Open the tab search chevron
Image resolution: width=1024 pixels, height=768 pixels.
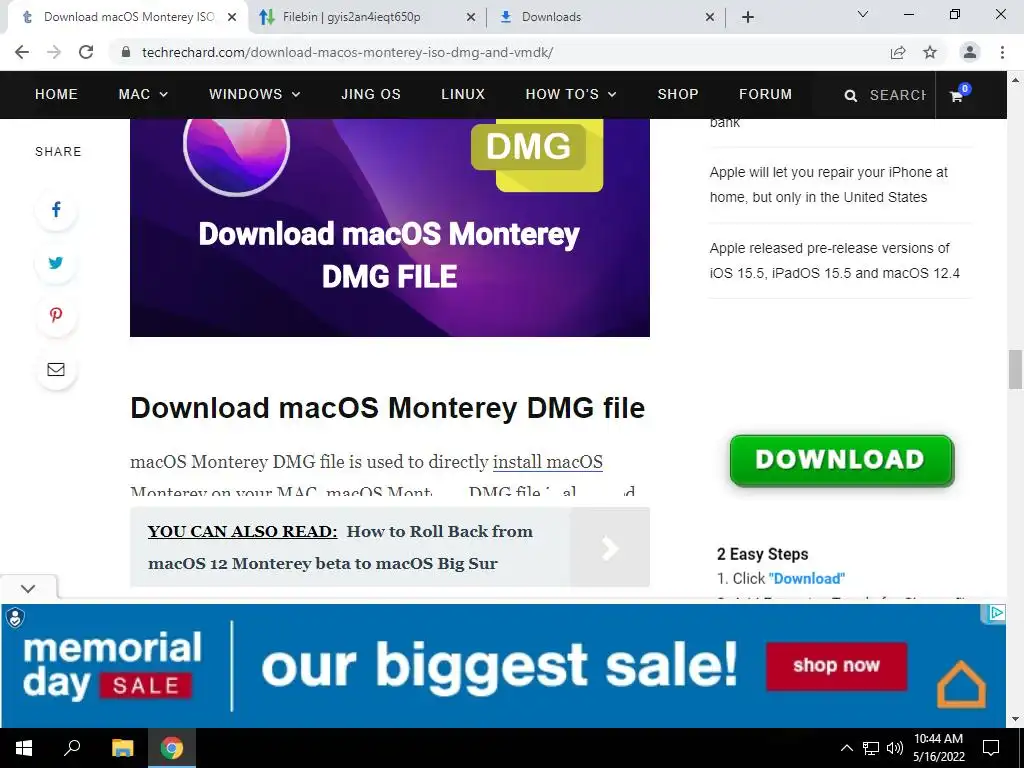[x=863, y=14]
